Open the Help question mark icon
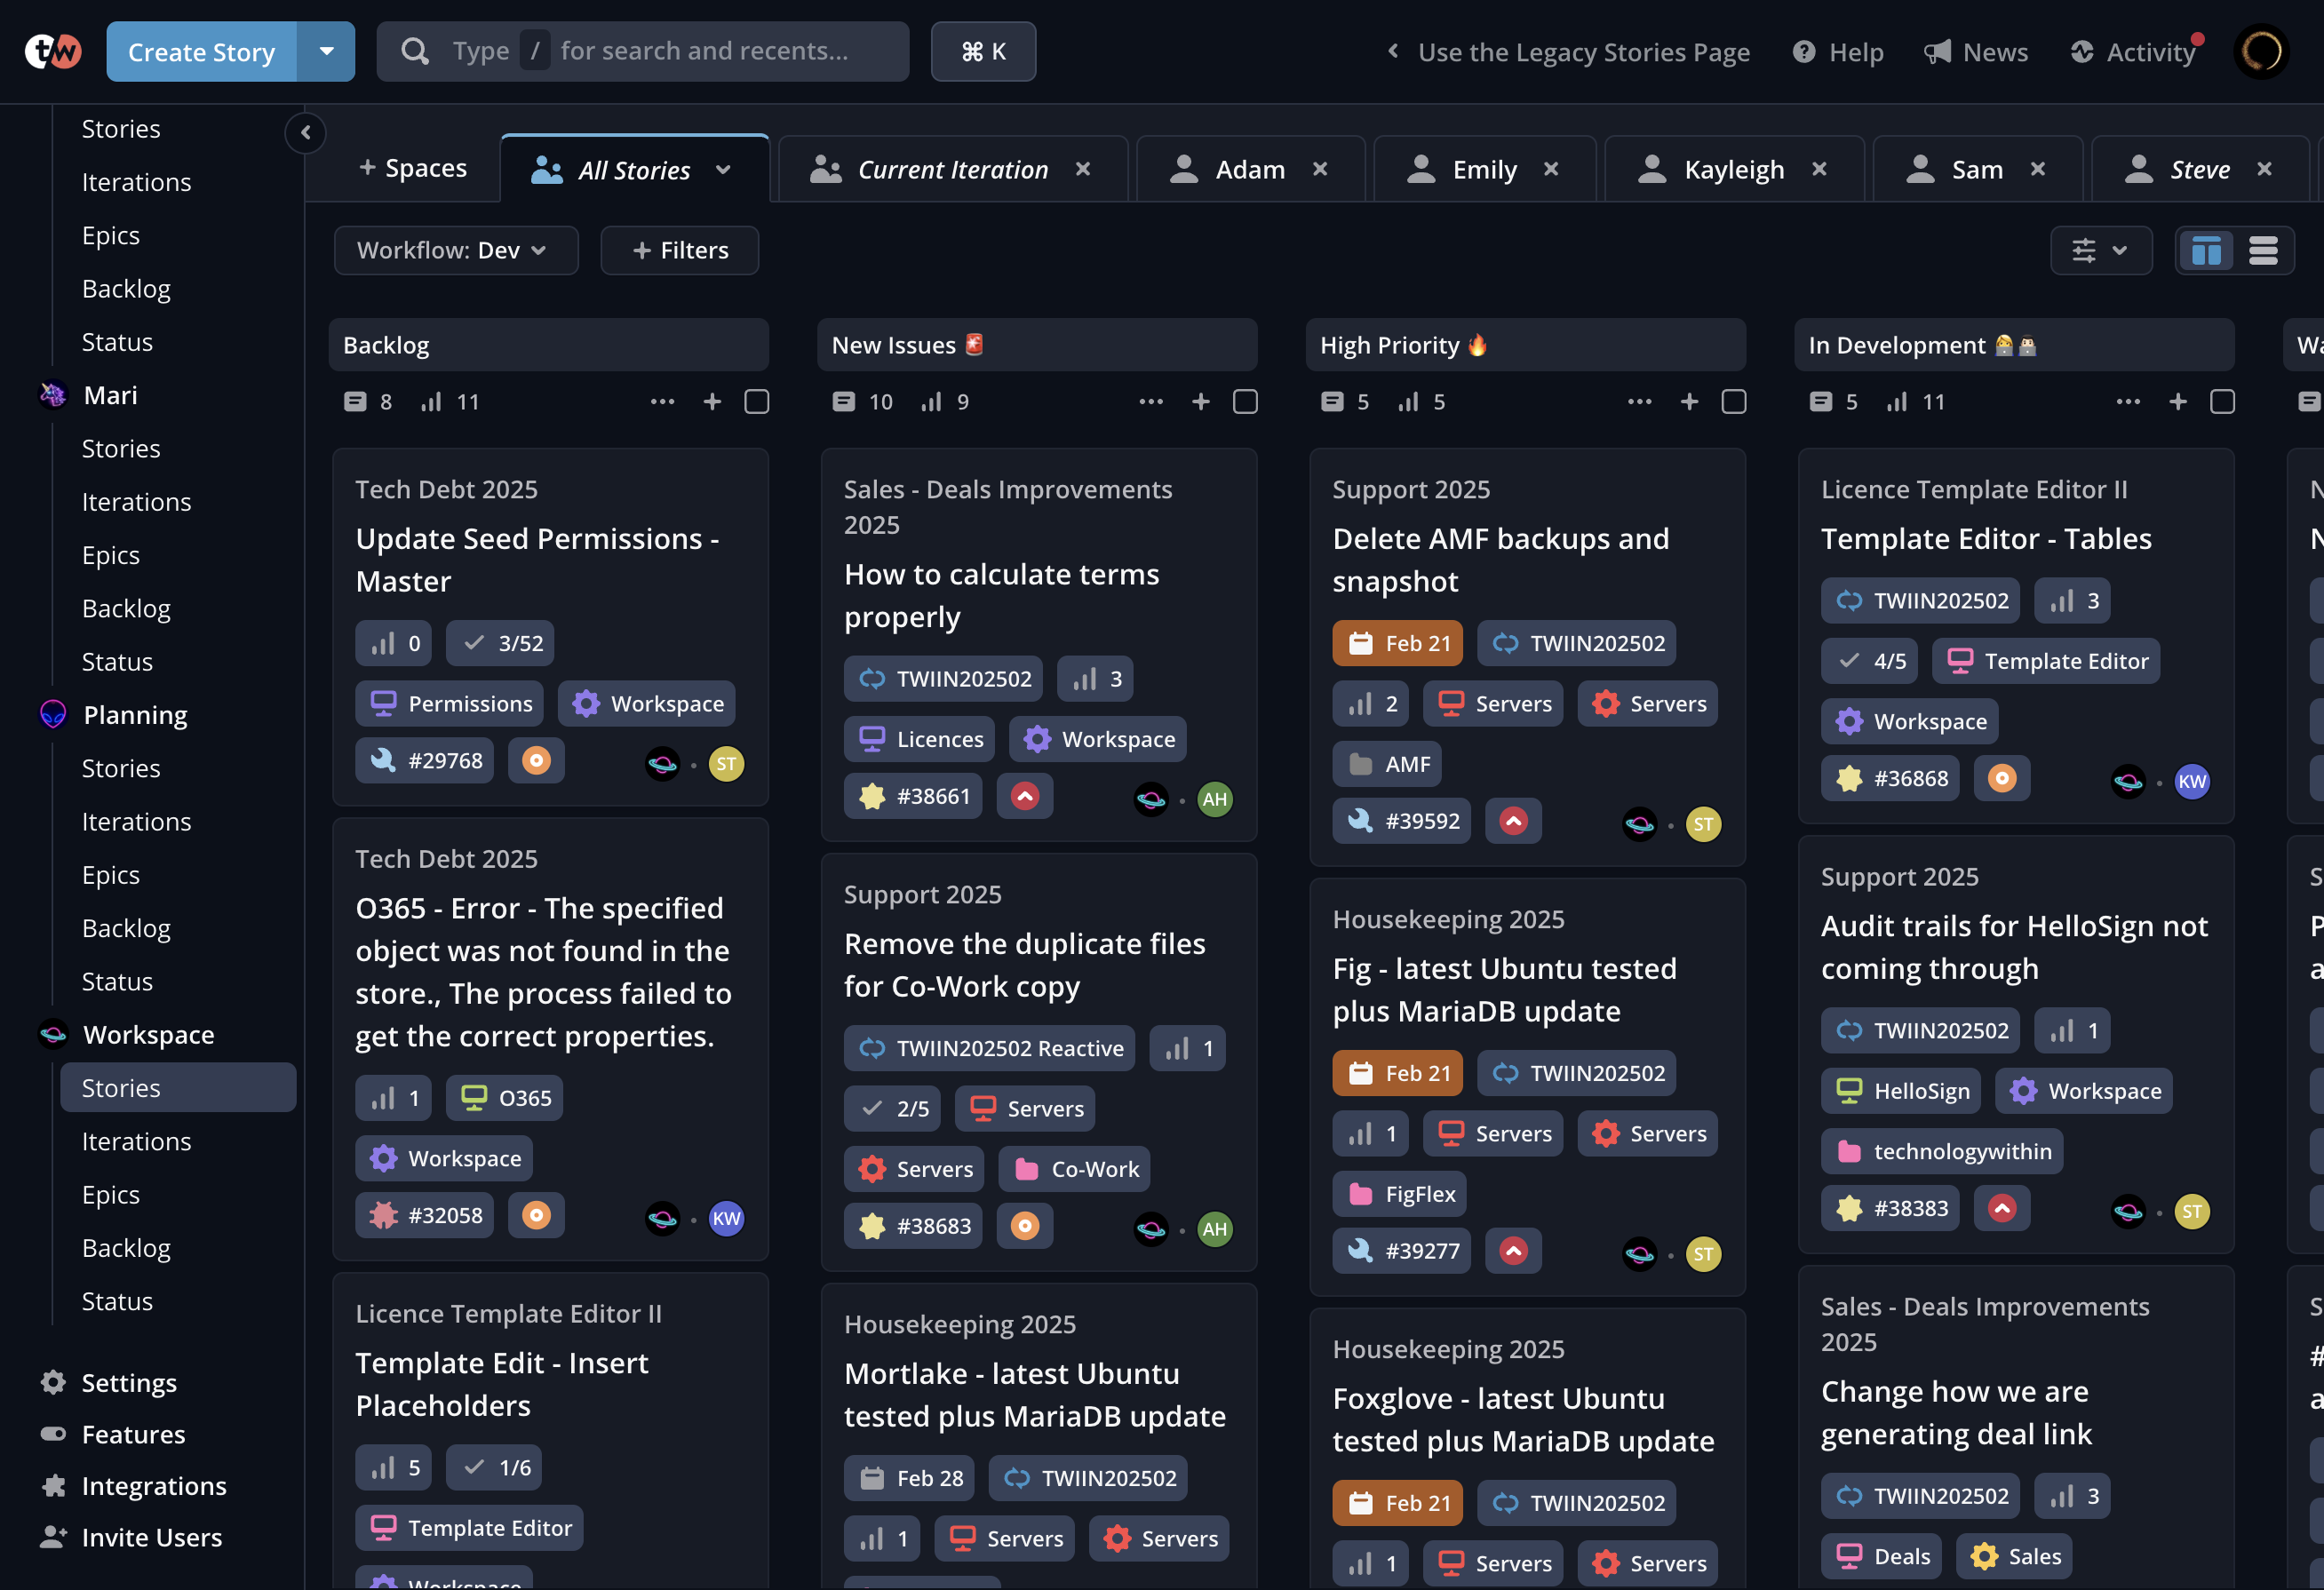 [1803, 52]
